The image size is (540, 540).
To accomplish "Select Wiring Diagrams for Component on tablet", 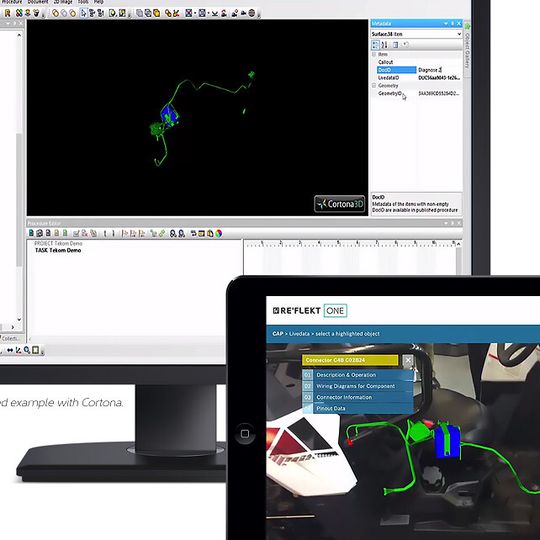I will (358, 386).
